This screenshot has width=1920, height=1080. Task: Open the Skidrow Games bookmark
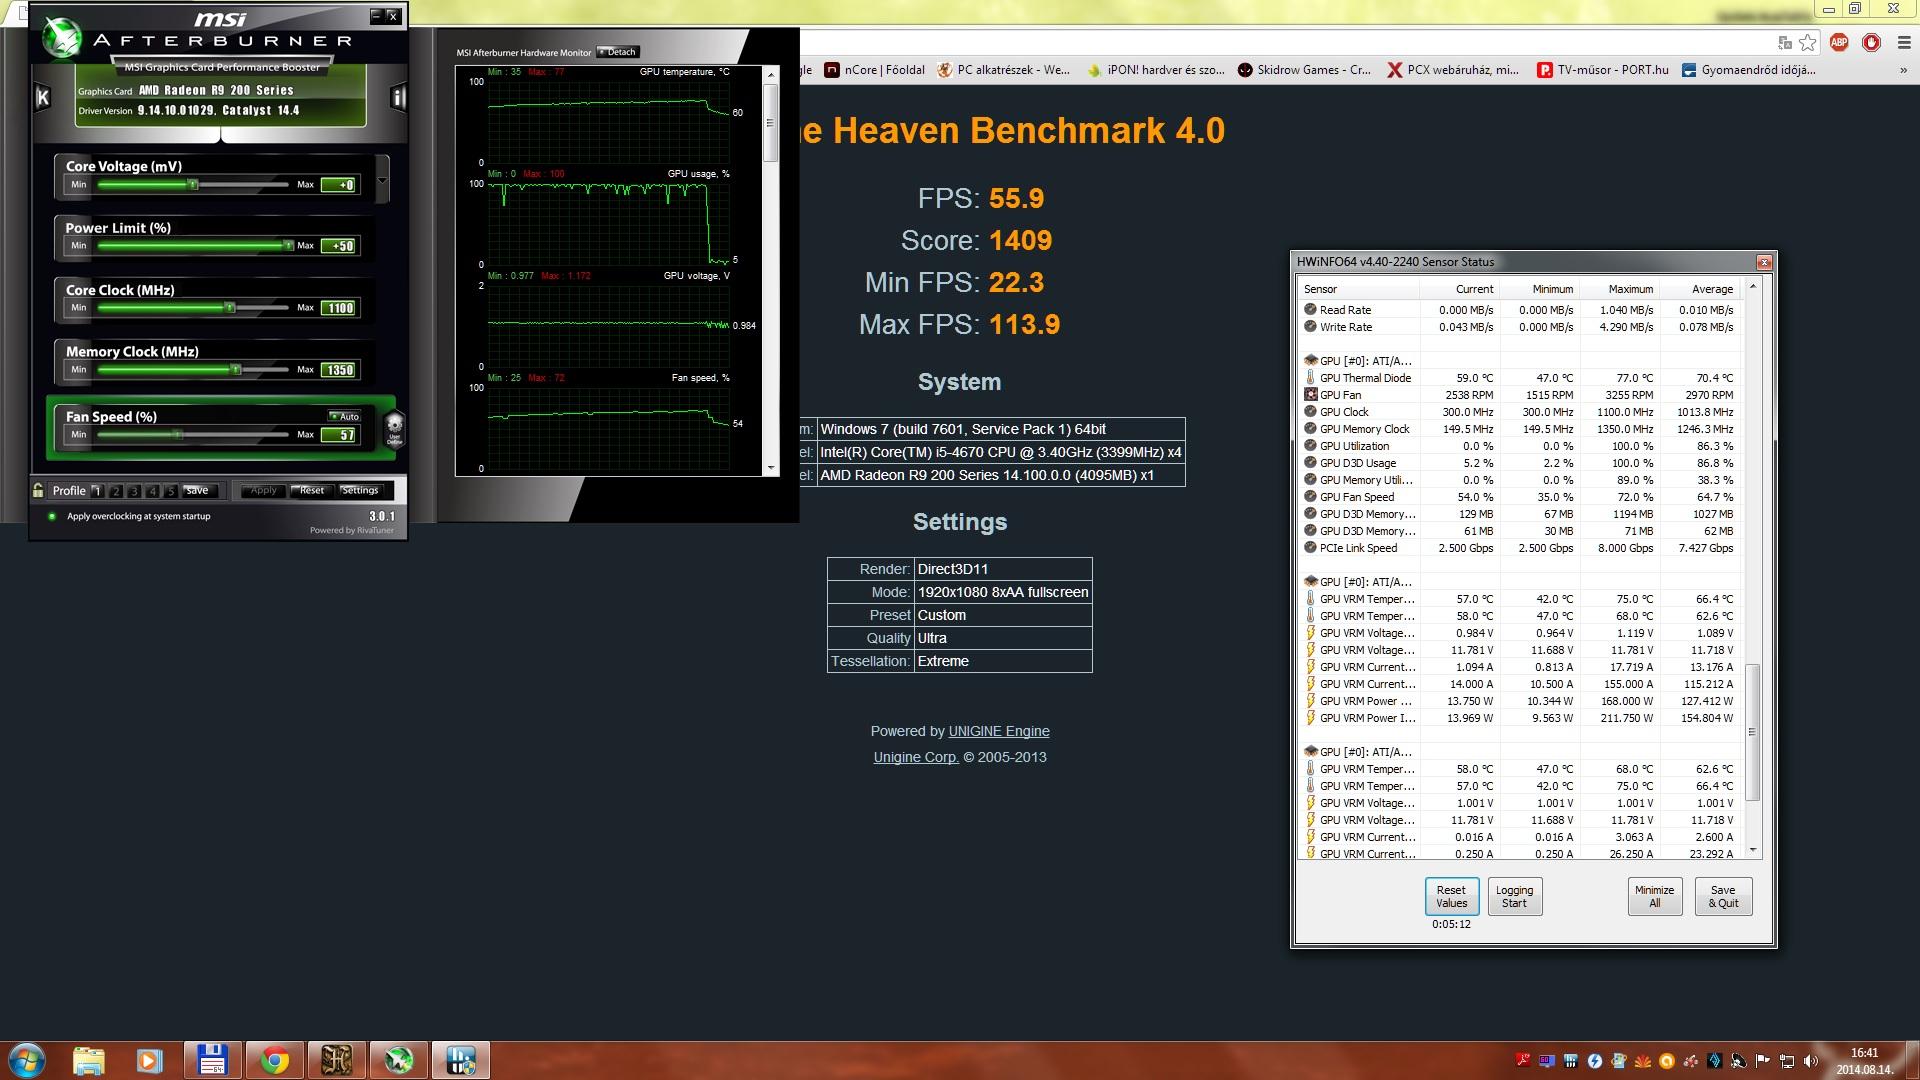(x=1304, y=70)
